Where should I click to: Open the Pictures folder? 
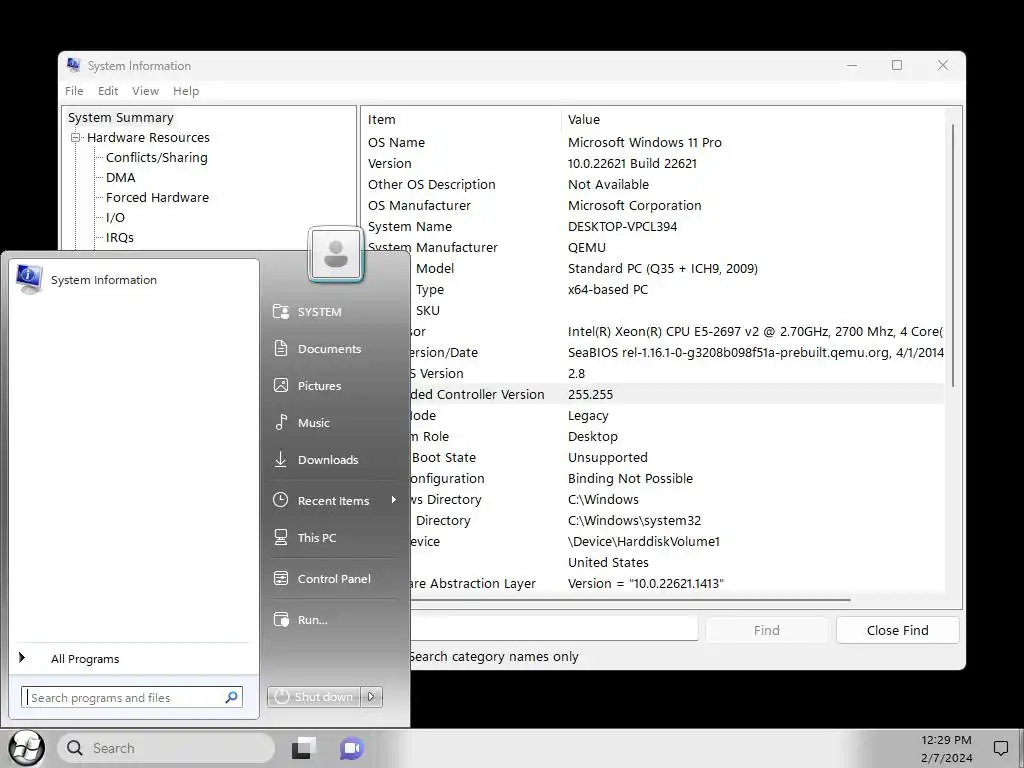(x=319, y=385)
